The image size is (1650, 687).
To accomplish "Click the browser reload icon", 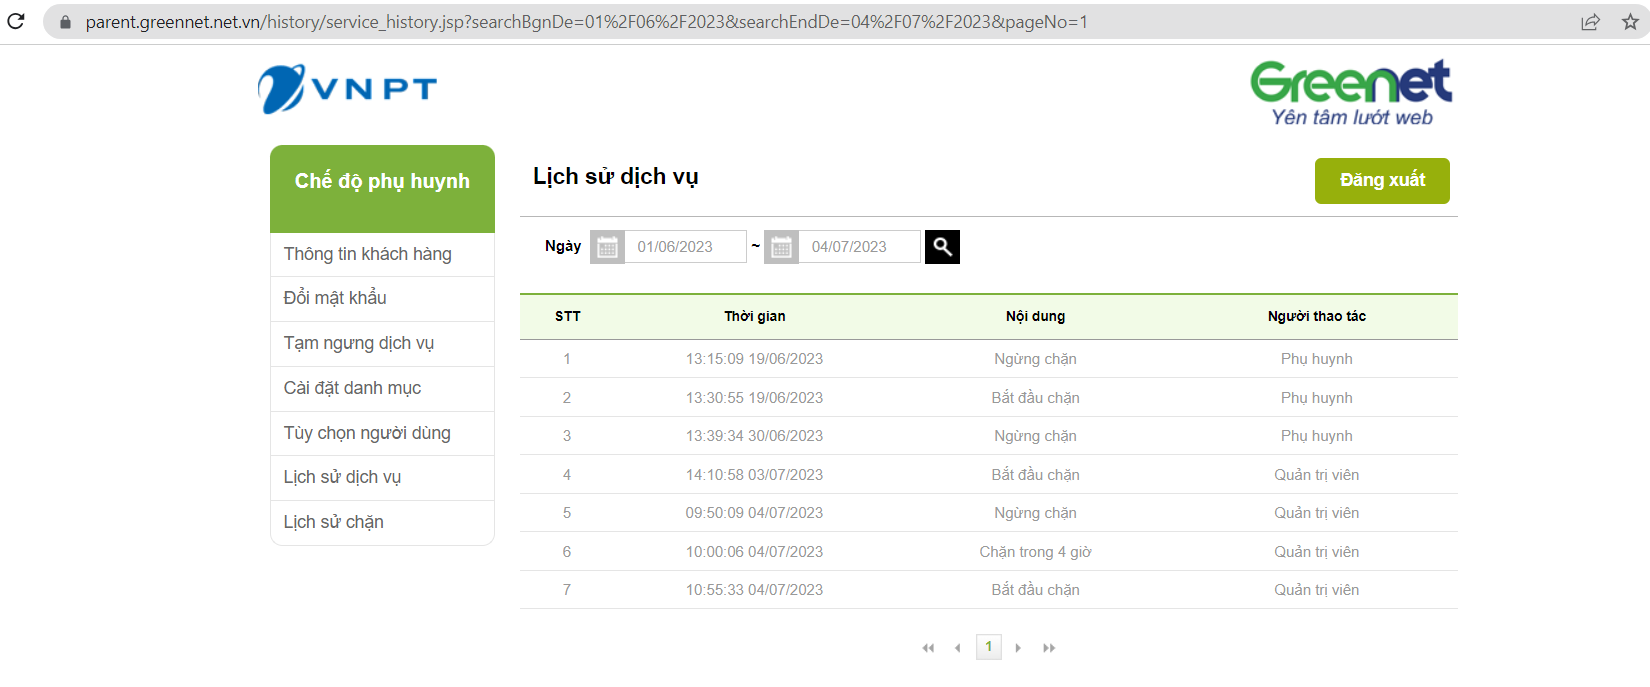I will [16, 21].
